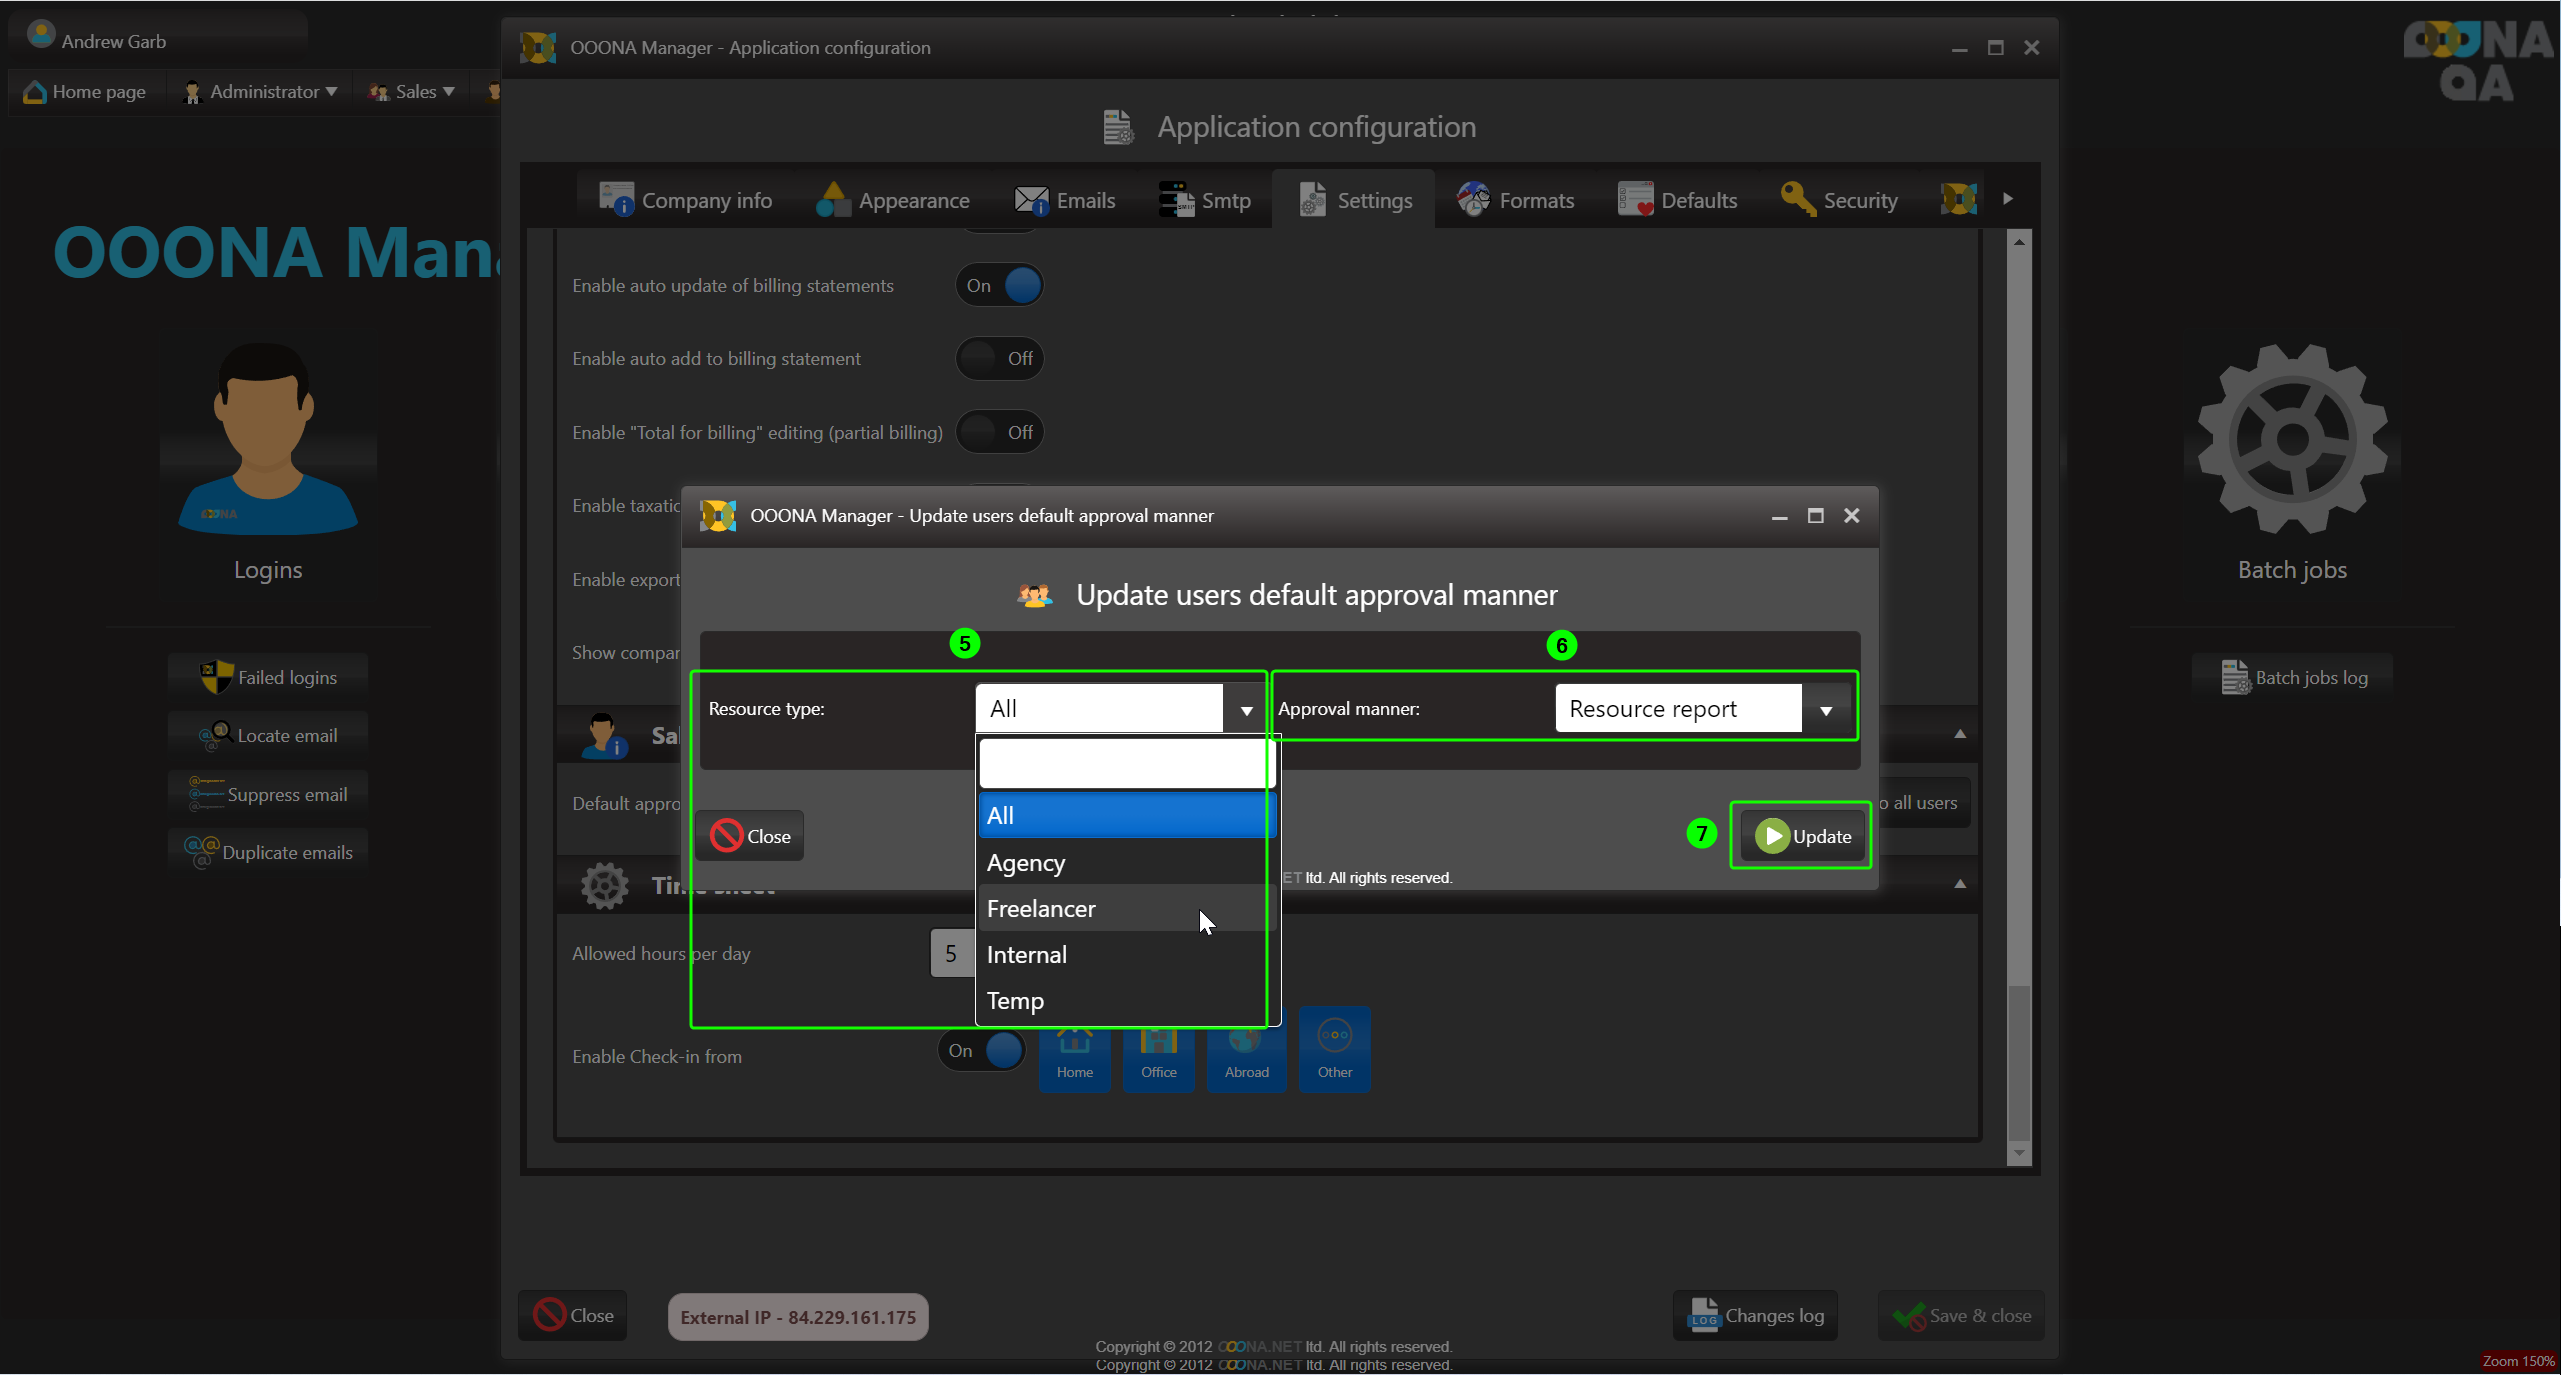2561x1375 pixels.
Task: Click the Locate email icon
Action: pyautogui.click(x=216, y=736)
